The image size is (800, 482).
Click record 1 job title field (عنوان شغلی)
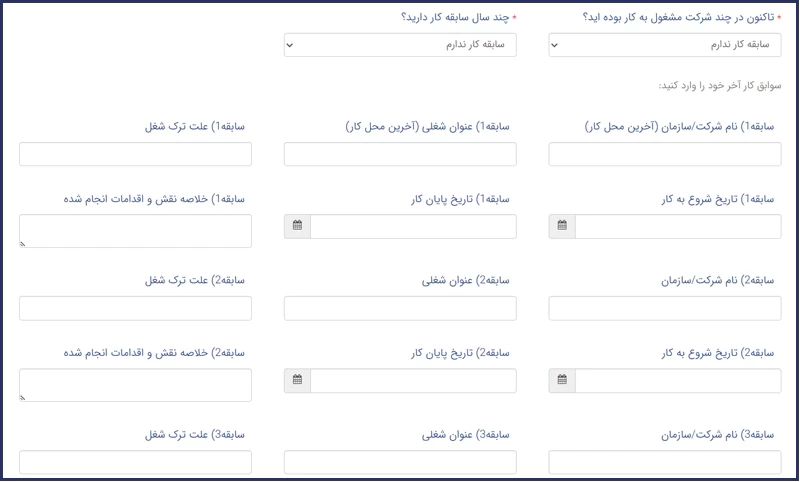click(400, 154)
